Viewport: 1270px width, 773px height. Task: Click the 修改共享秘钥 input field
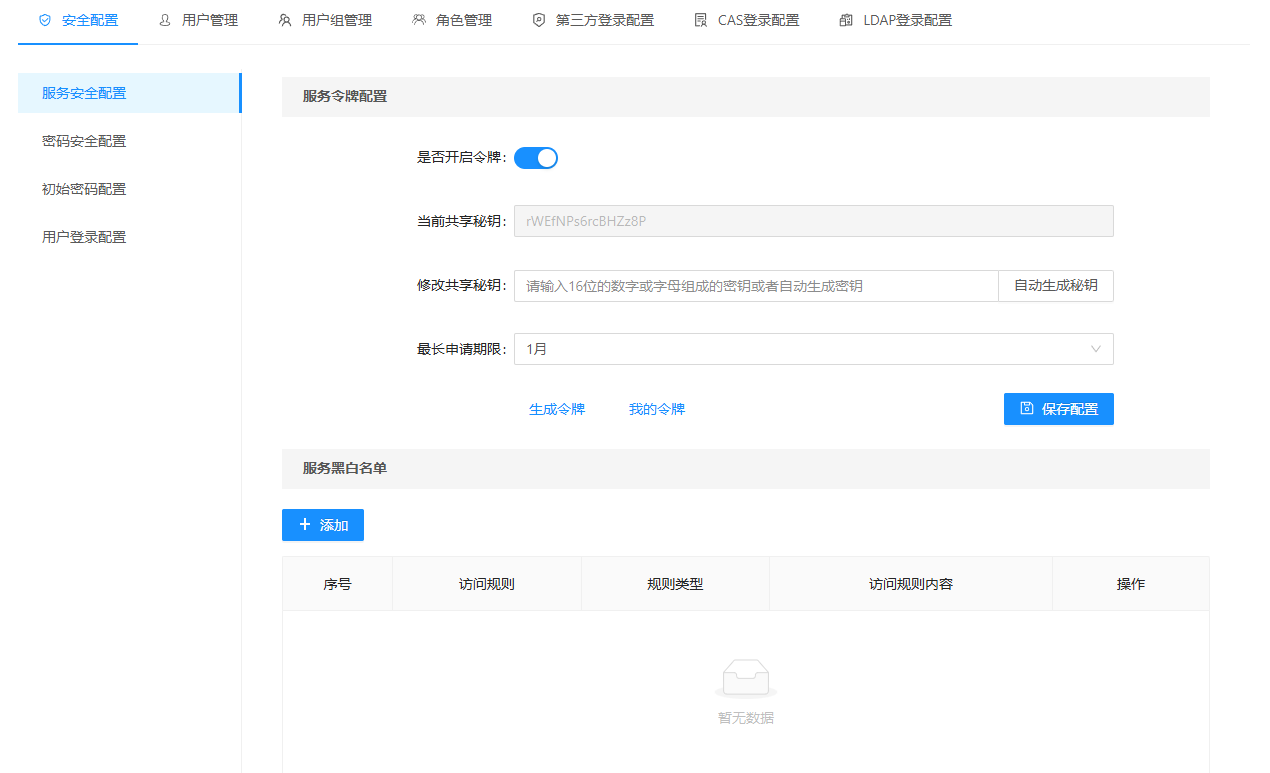755,286
